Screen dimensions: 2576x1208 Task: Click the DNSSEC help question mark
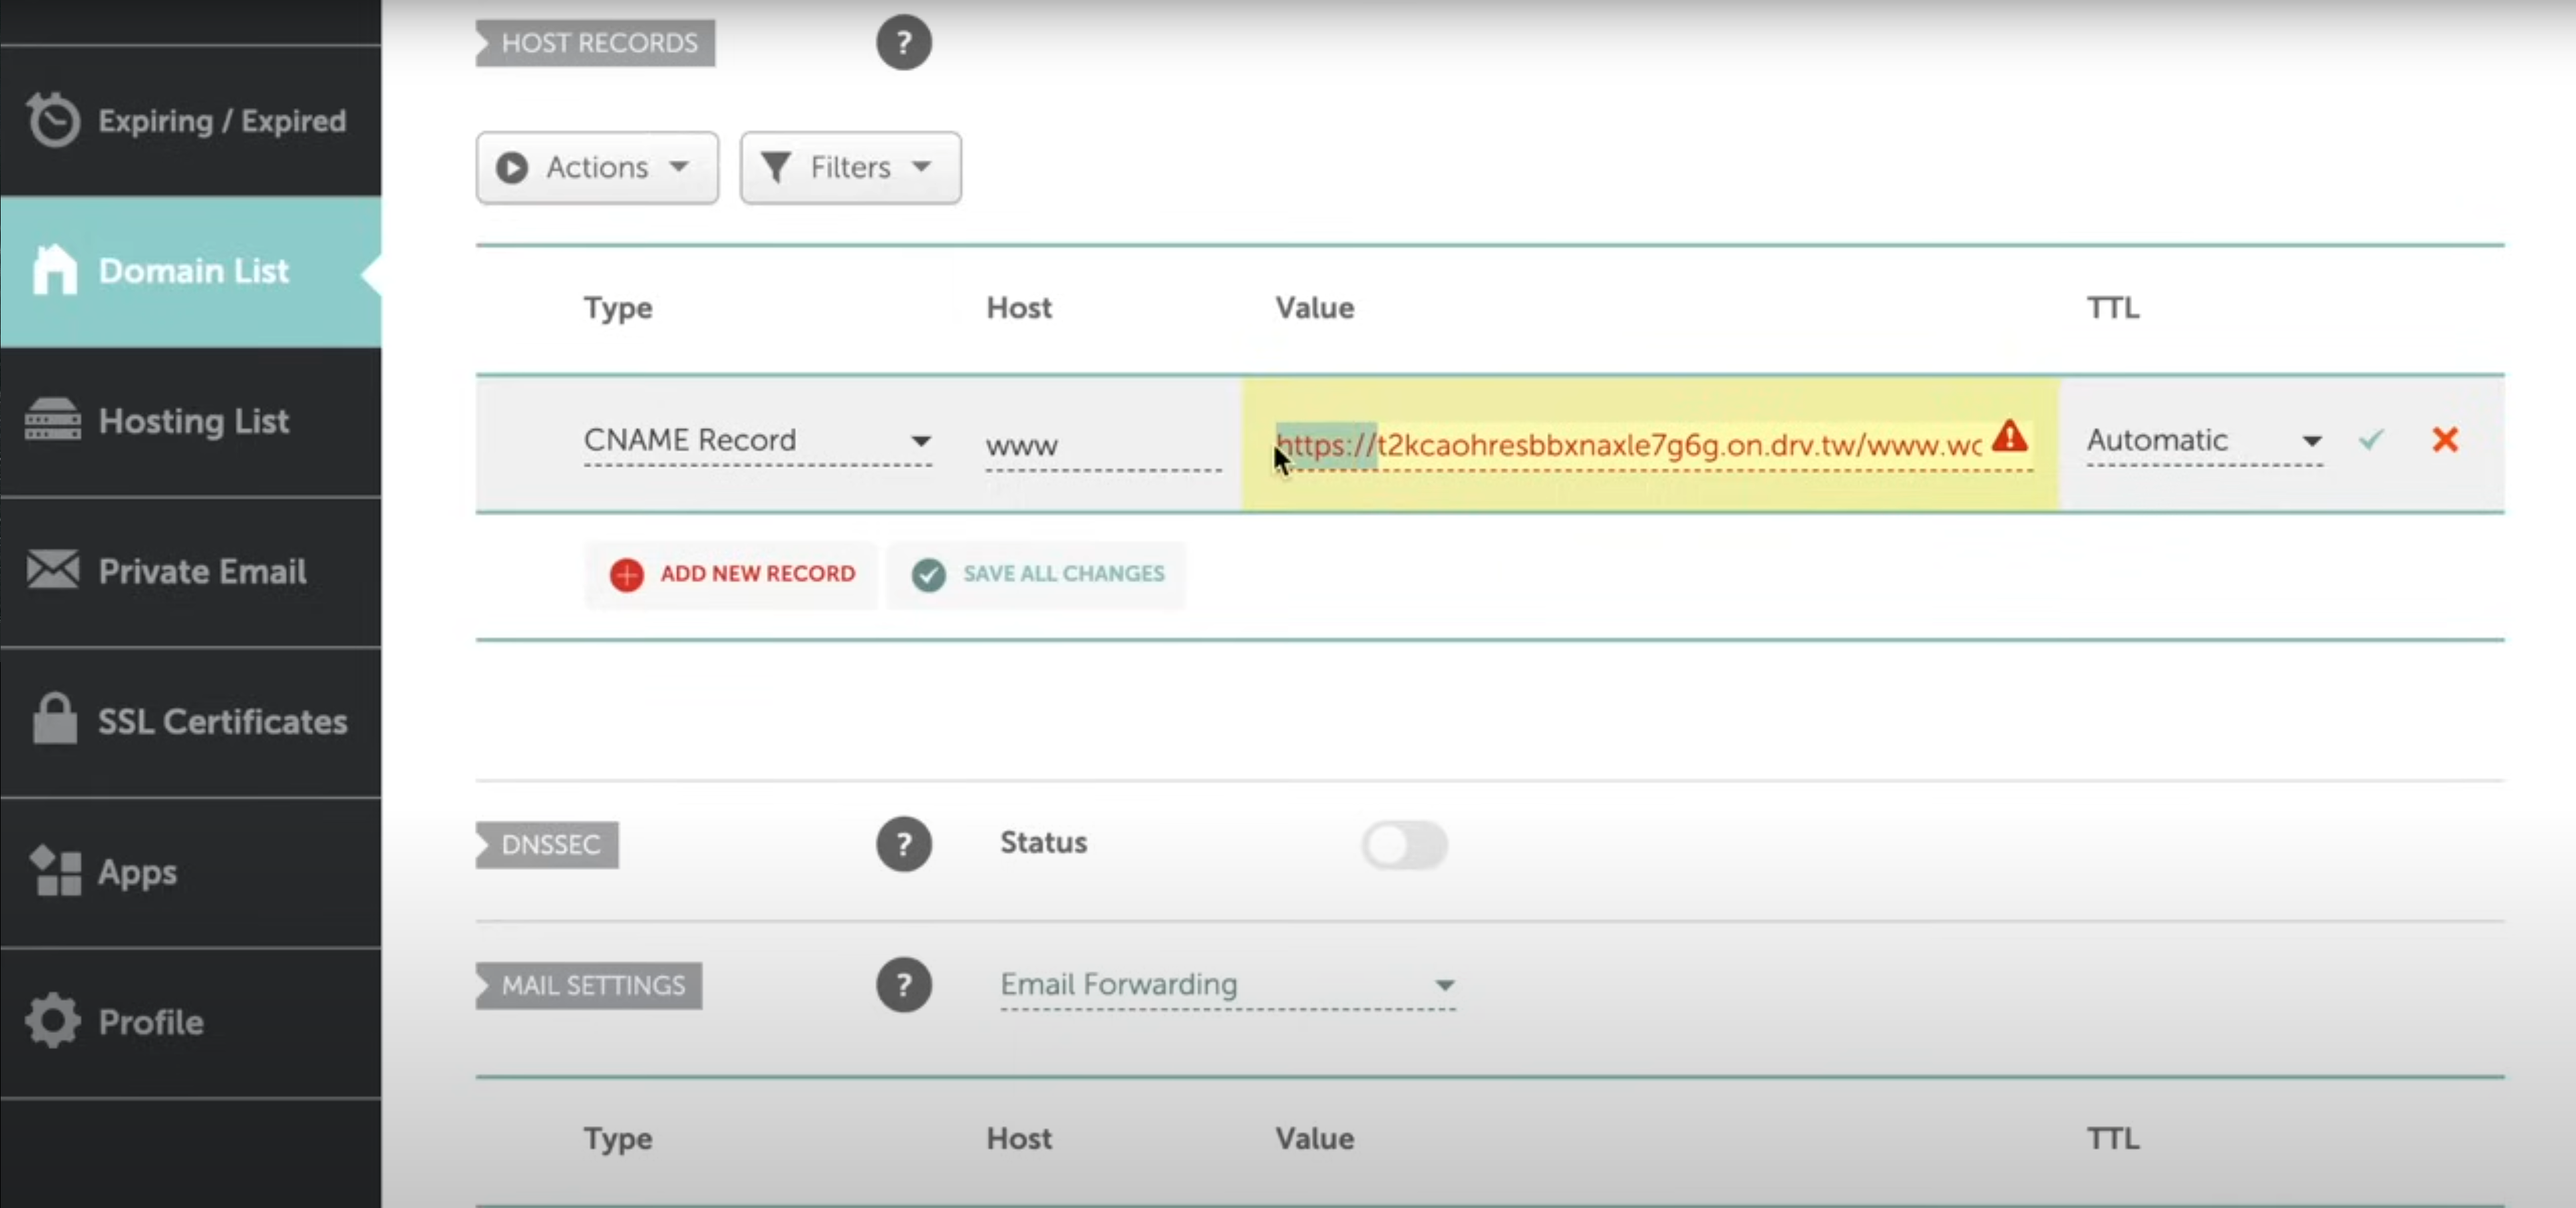pyautogui.click(x=904, y=844)
